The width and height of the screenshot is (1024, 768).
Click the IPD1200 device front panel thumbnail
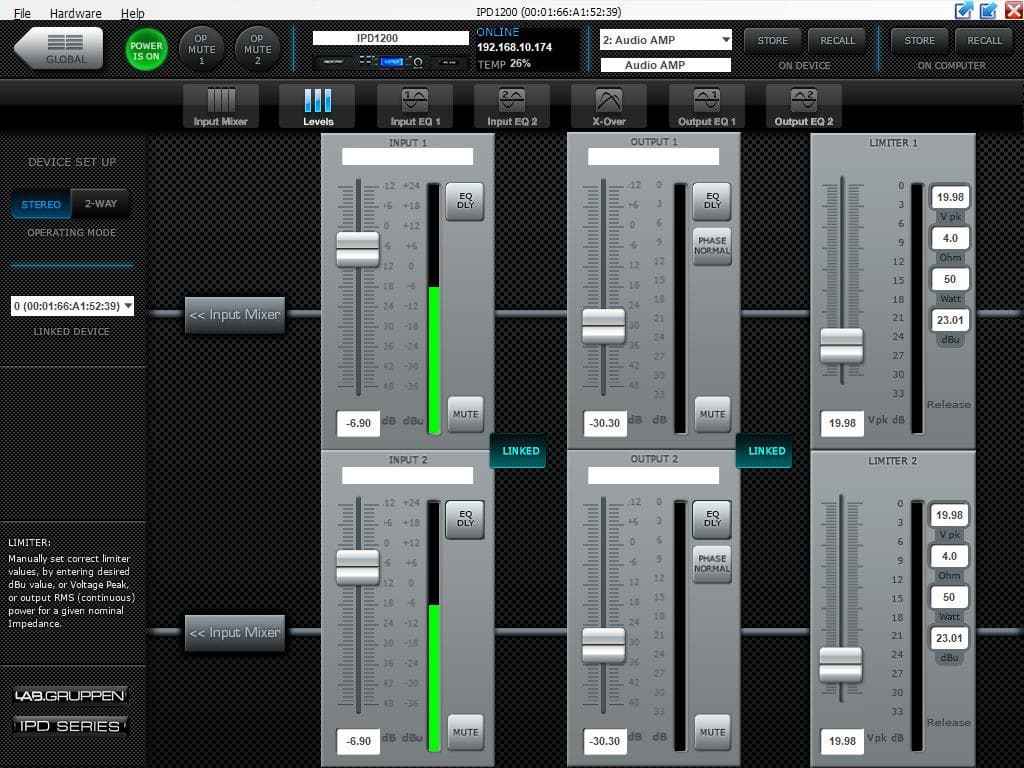pos(391,62)
